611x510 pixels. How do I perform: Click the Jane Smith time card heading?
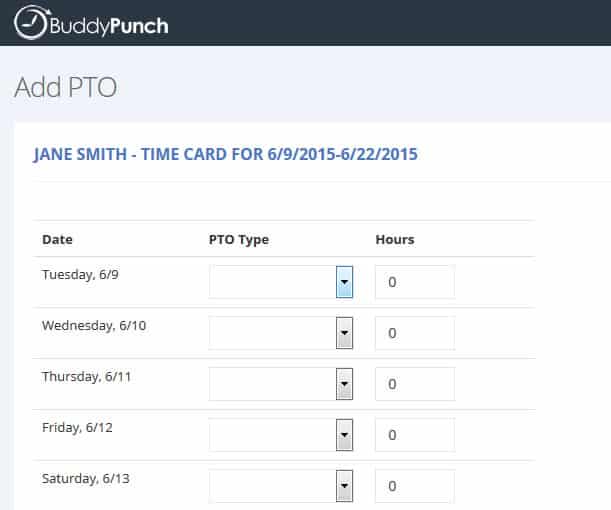click(x=226, y=154)
